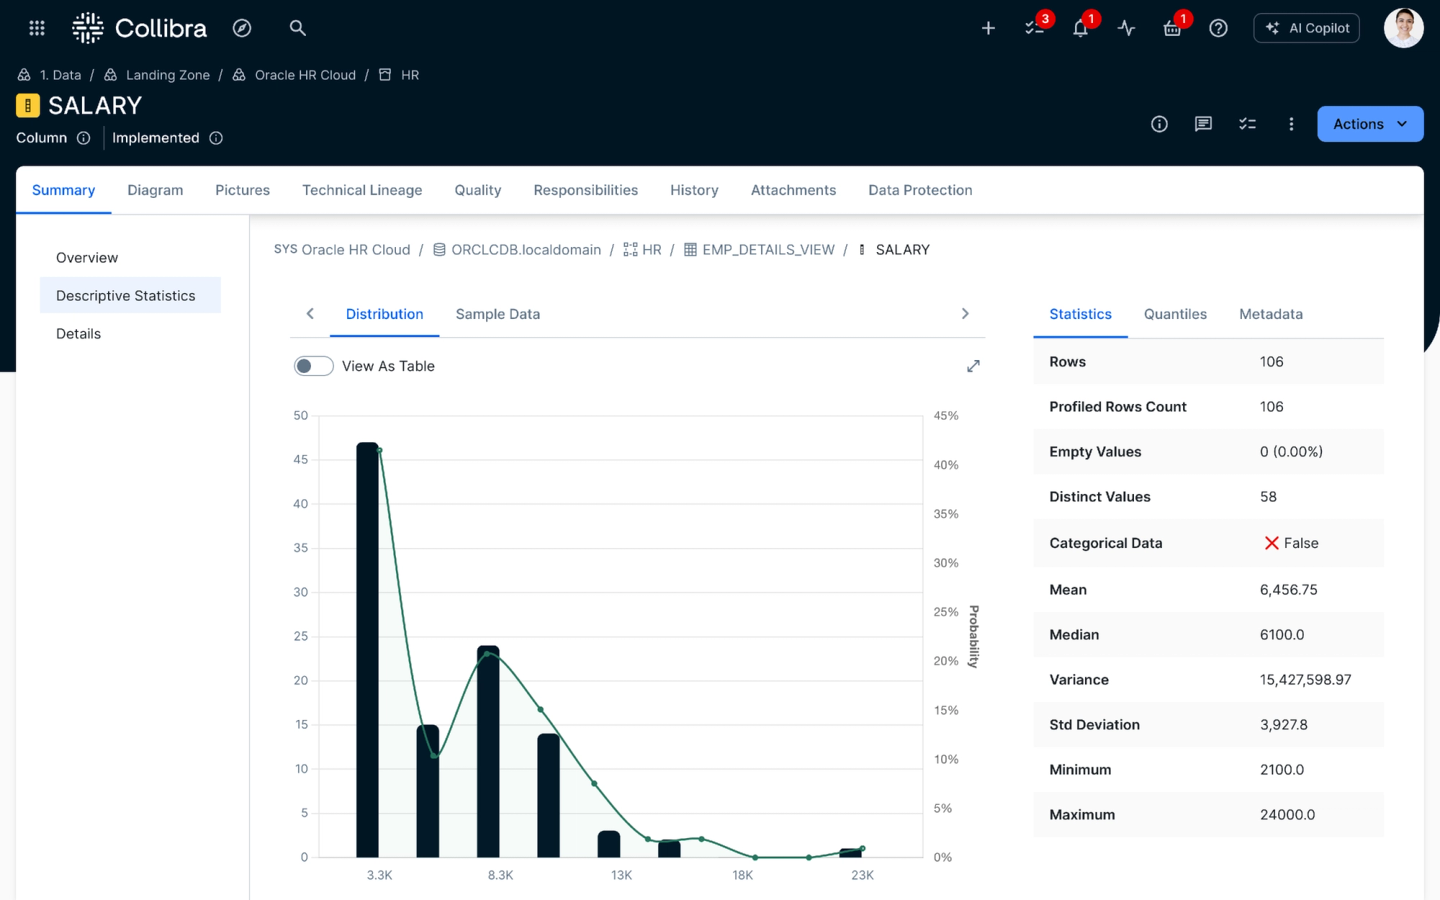Select the Quantiles tab
Viewport: 1440px width, 900px height.
coord(1175,314)
